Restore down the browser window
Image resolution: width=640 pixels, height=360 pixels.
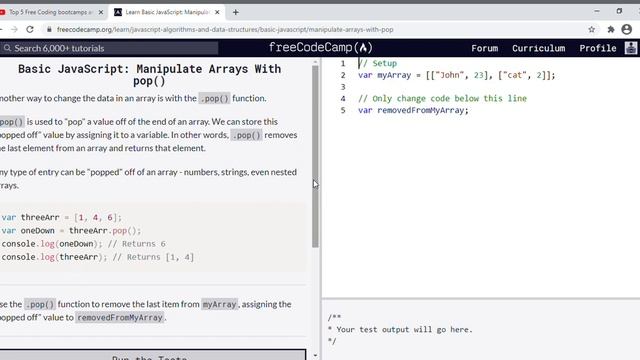pos(619,11)
